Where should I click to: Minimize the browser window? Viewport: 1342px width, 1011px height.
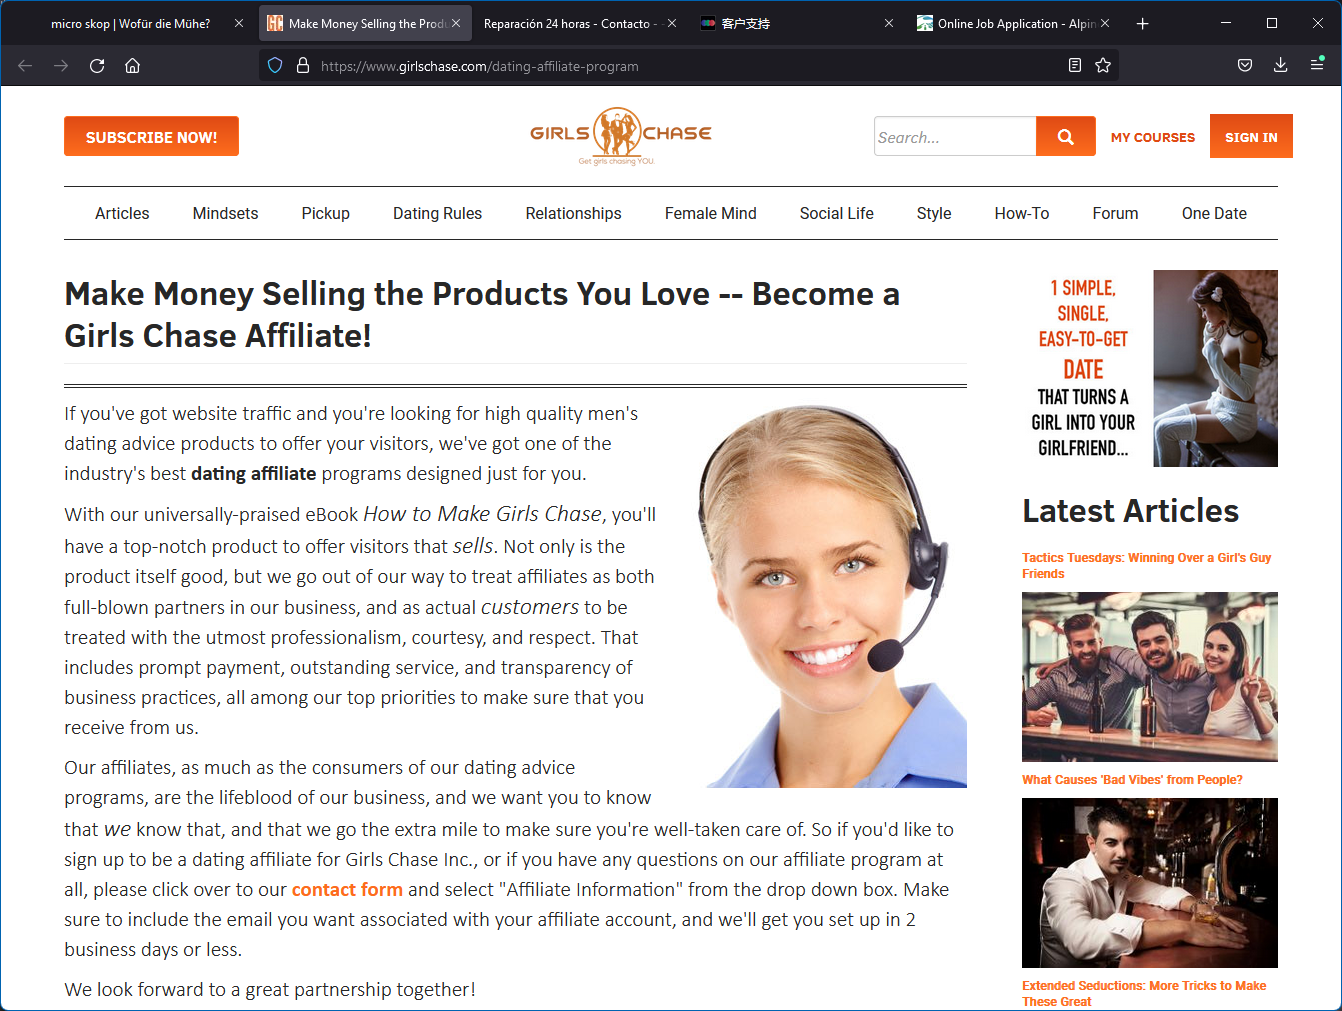tap(1226, 23)
